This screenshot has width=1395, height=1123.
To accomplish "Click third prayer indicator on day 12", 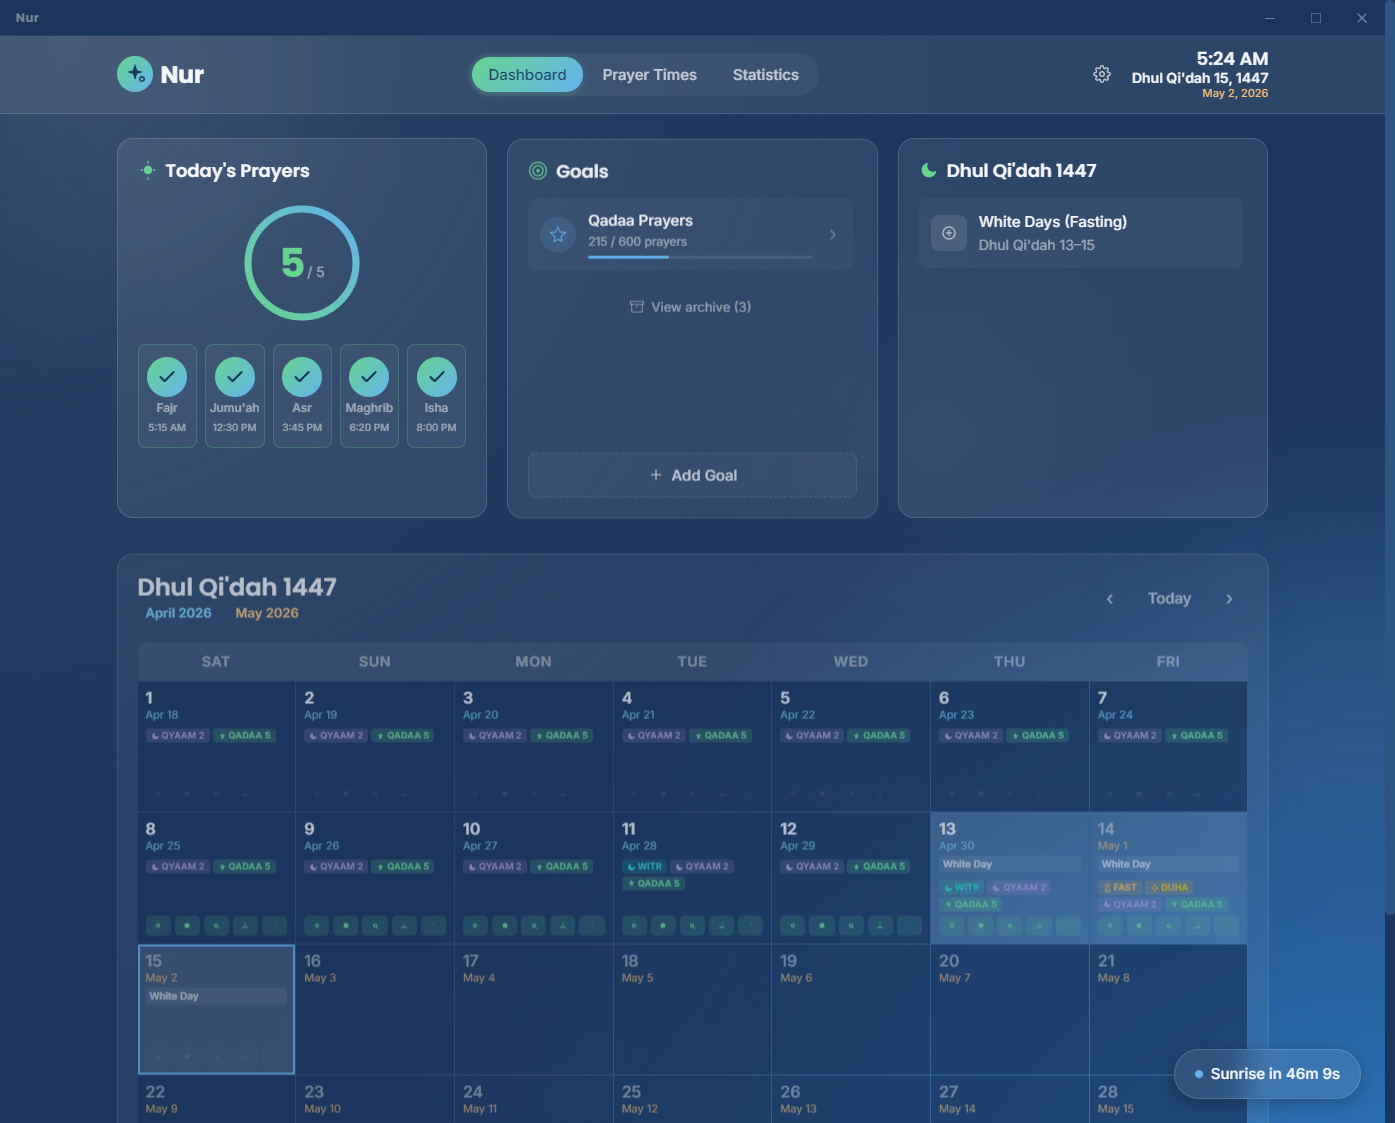I will coord(851,926).
